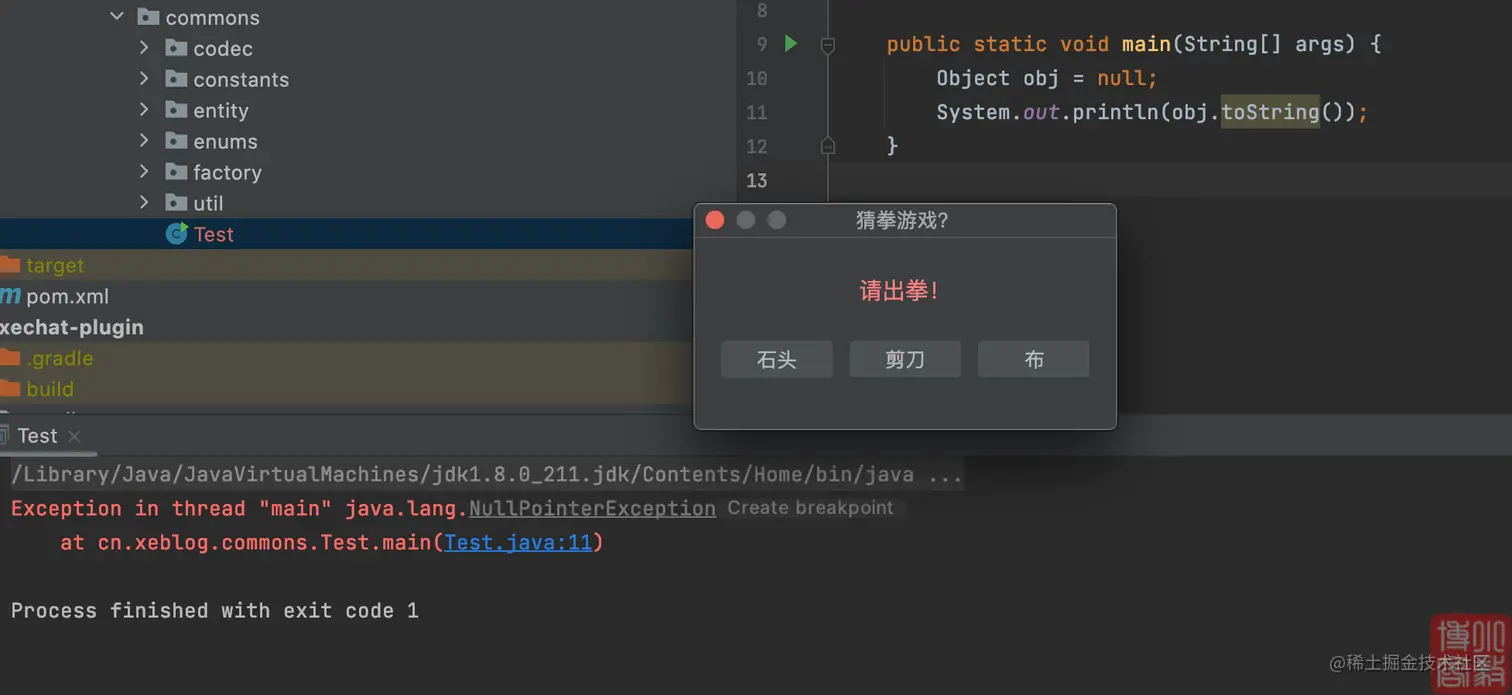Click the commons folder icon
The image size is (1512, 695).
pos(148,17)
